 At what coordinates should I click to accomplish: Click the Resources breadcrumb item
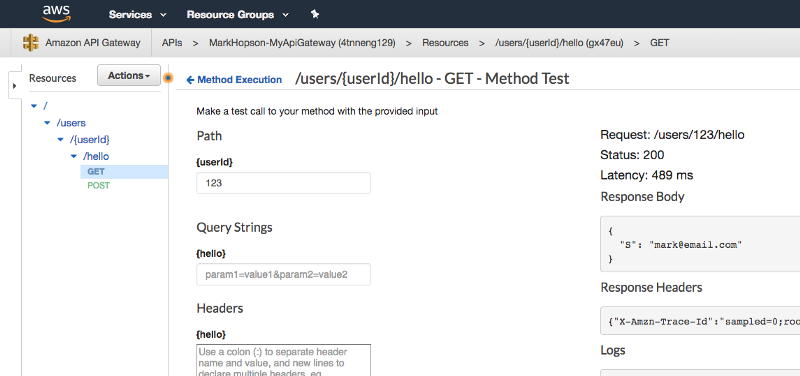tap(445, 43)
